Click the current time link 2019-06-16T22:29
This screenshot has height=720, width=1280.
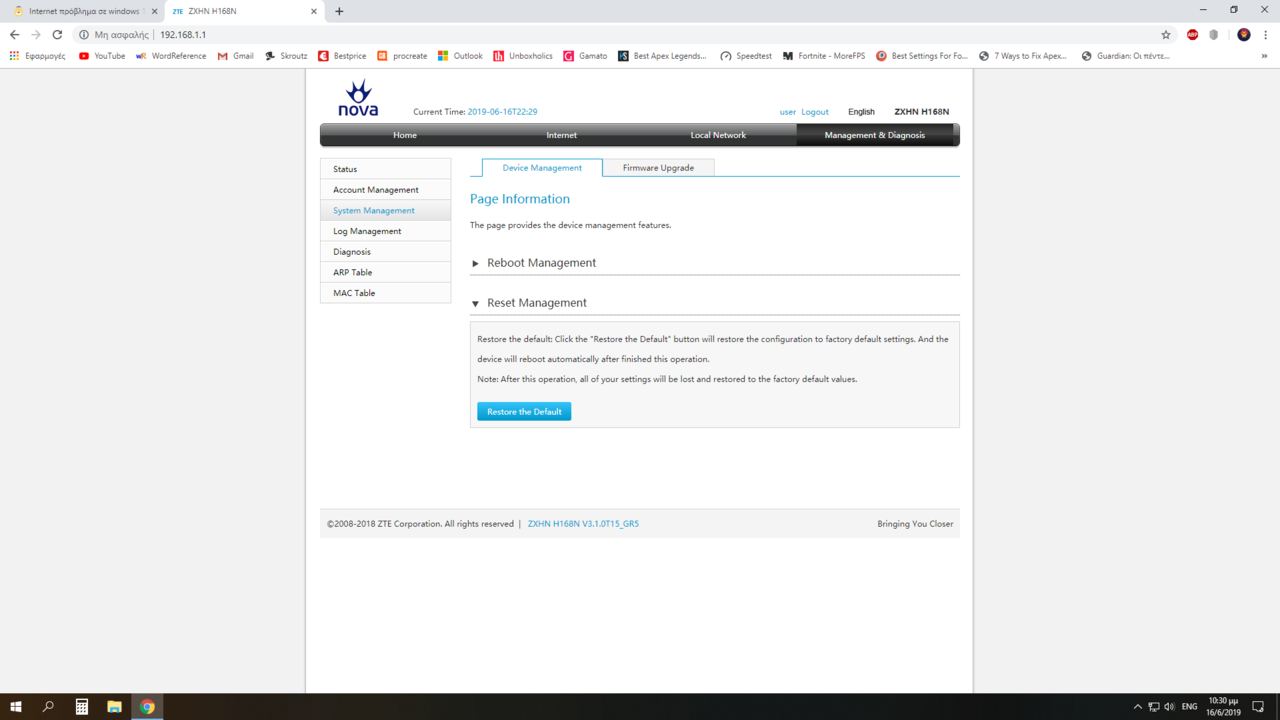[x=502, y=112]
